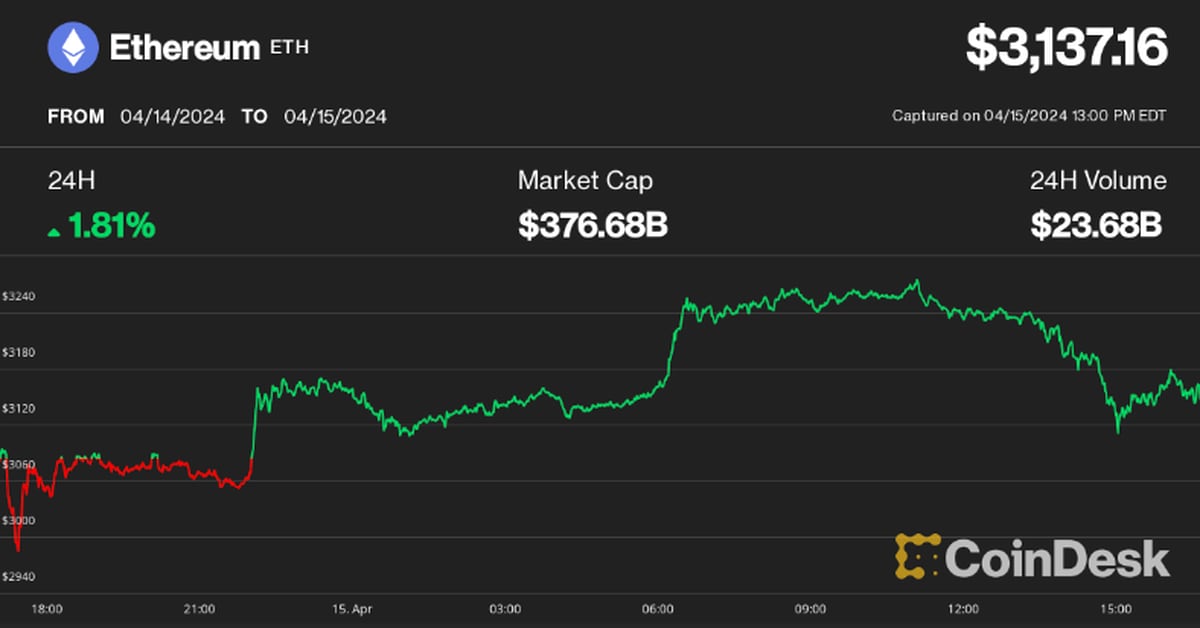This screenshot has height=628, width=1200.
Task: Click the Ethereum diamond logo icon
Action: tap(73, 48)
